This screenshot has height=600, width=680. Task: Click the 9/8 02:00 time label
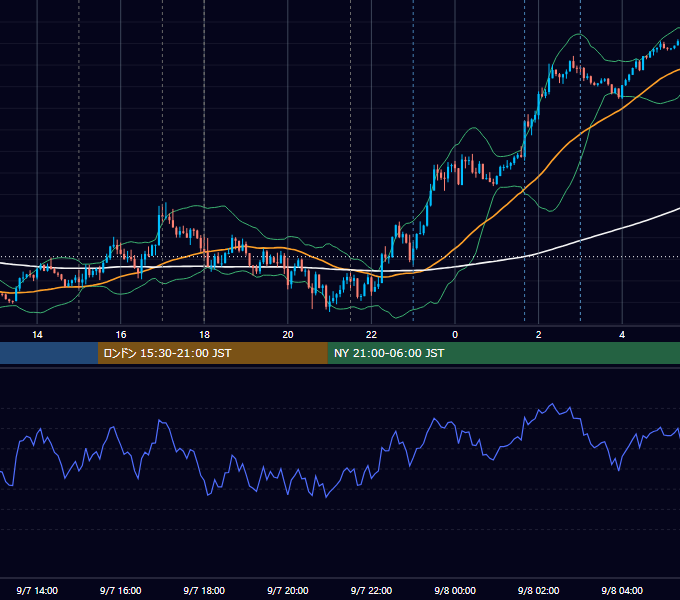(539, 590)
